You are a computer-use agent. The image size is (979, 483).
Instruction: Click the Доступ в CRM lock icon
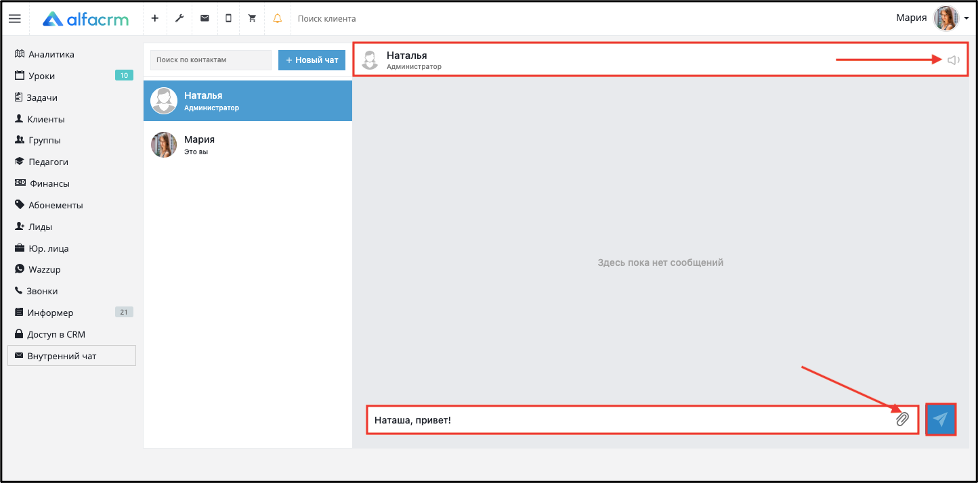19,334
